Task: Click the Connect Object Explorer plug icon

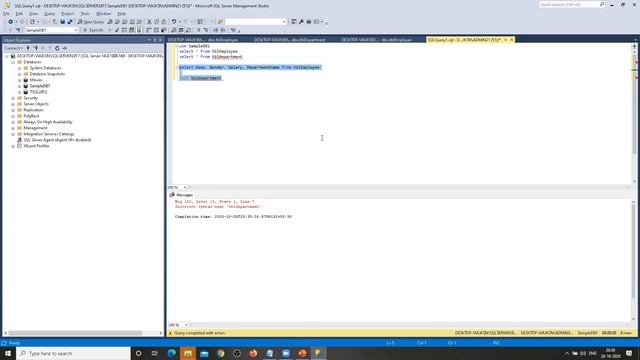Action: (x=28, y=48)
